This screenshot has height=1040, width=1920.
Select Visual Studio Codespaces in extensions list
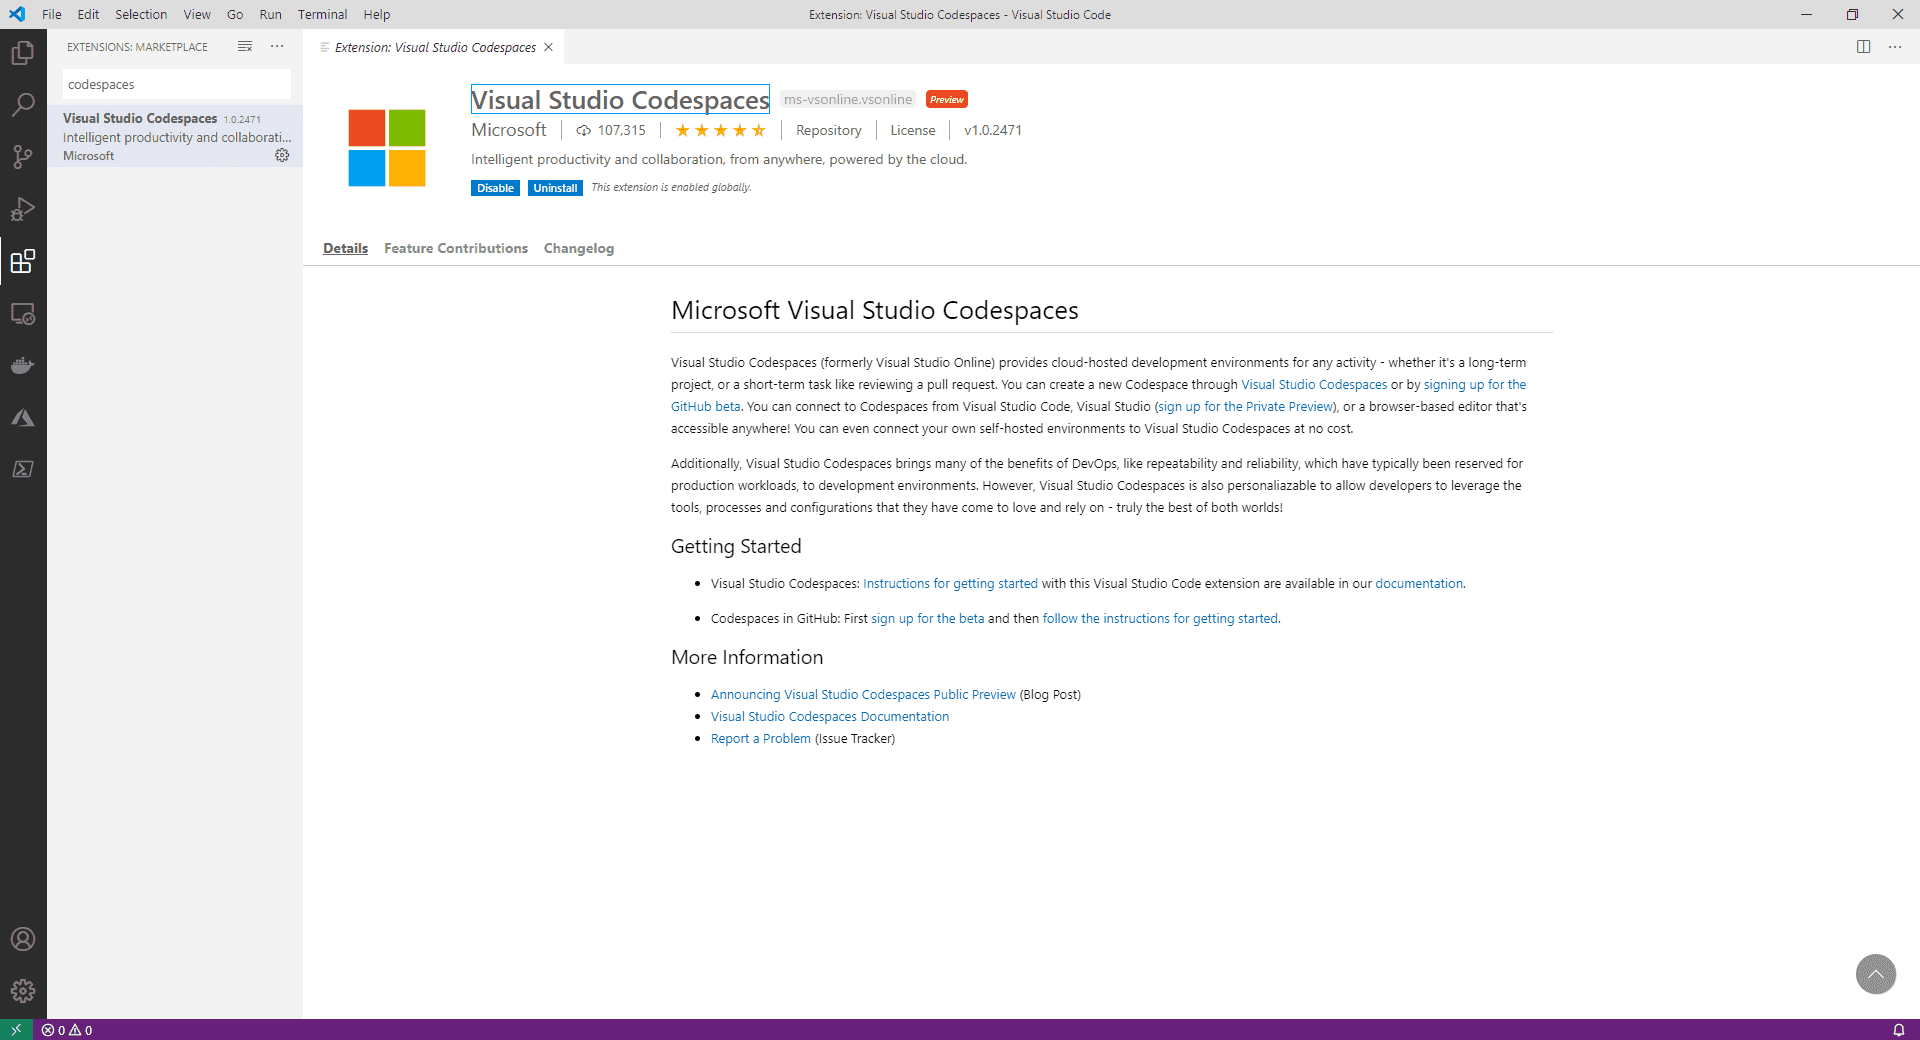175,136
